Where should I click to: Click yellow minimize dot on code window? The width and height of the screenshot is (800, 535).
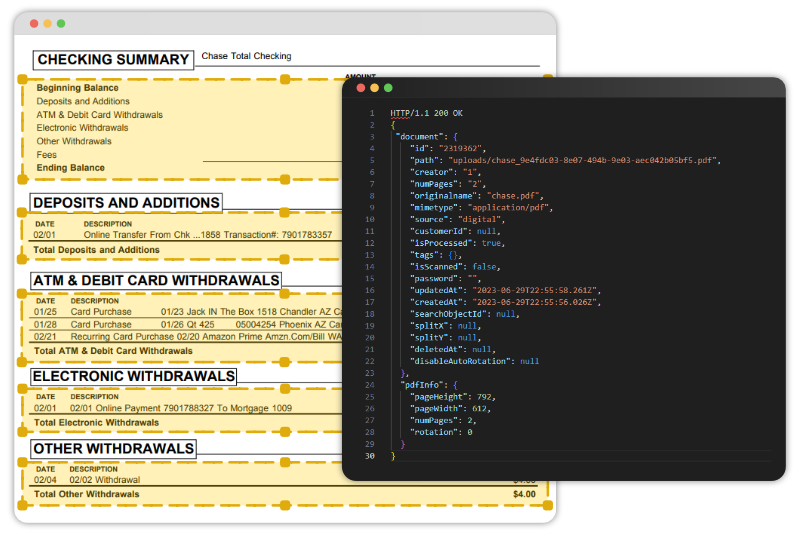tap(375, 88)
